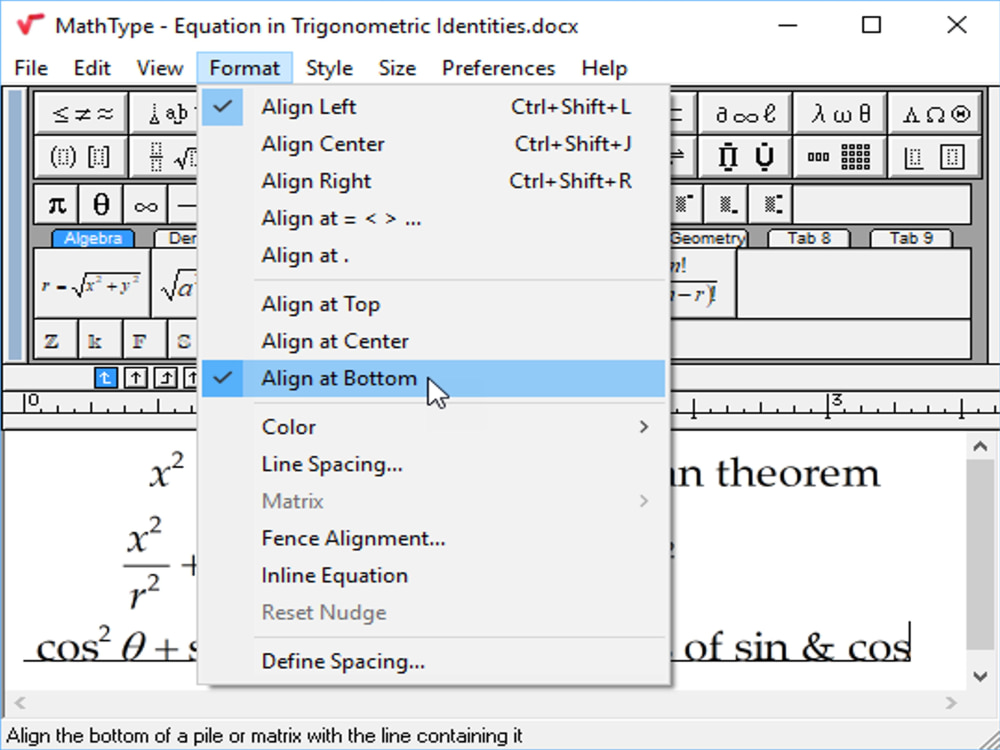This screenshot has width=1000, height=750.
Task: Switch to Tab 8
Action: [809, 238]
